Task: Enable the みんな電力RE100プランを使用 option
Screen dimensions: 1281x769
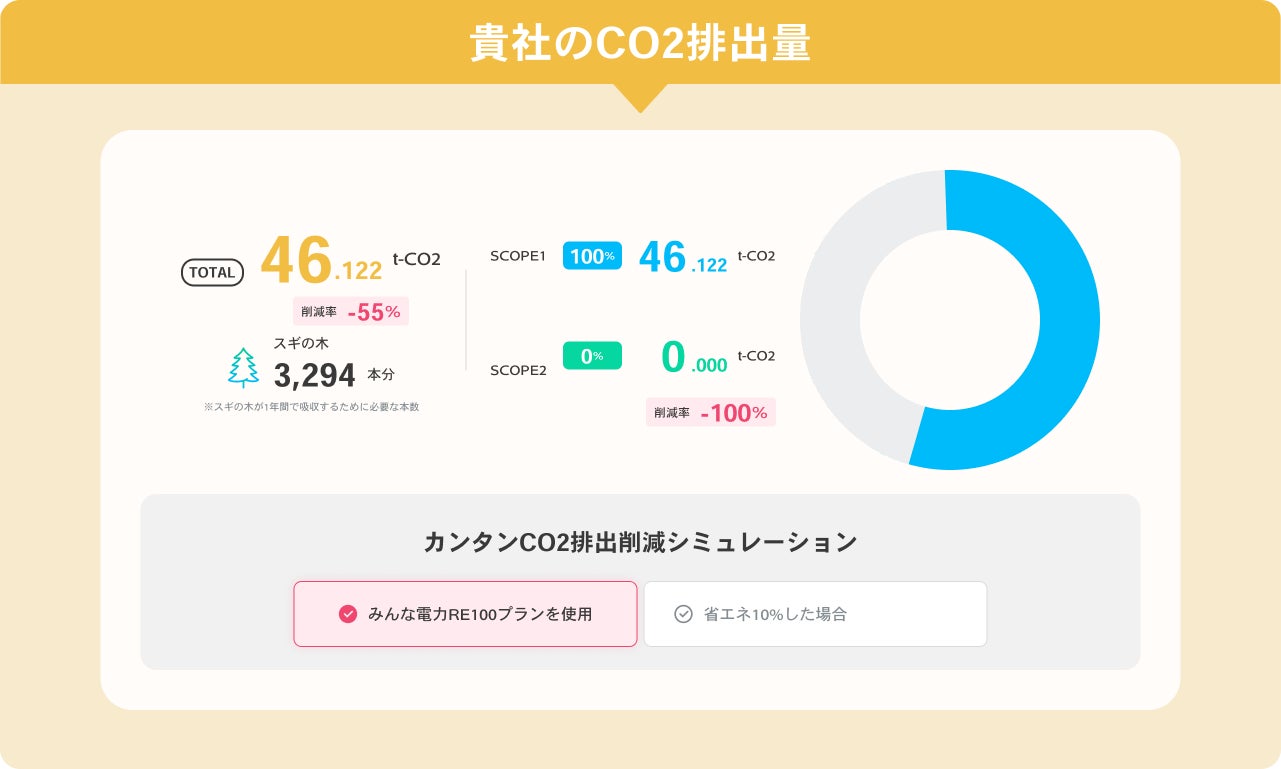Action: [x=465, y=614]
